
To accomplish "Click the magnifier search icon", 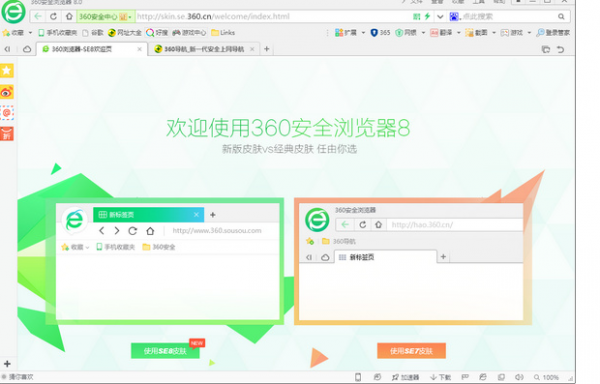I will tap(561, 16).
